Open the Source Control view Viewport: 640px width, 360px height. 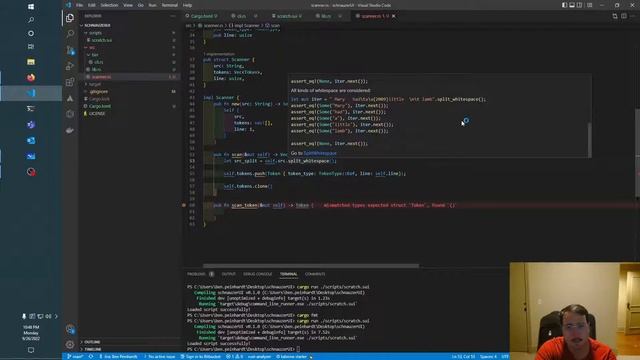point(70,50)
